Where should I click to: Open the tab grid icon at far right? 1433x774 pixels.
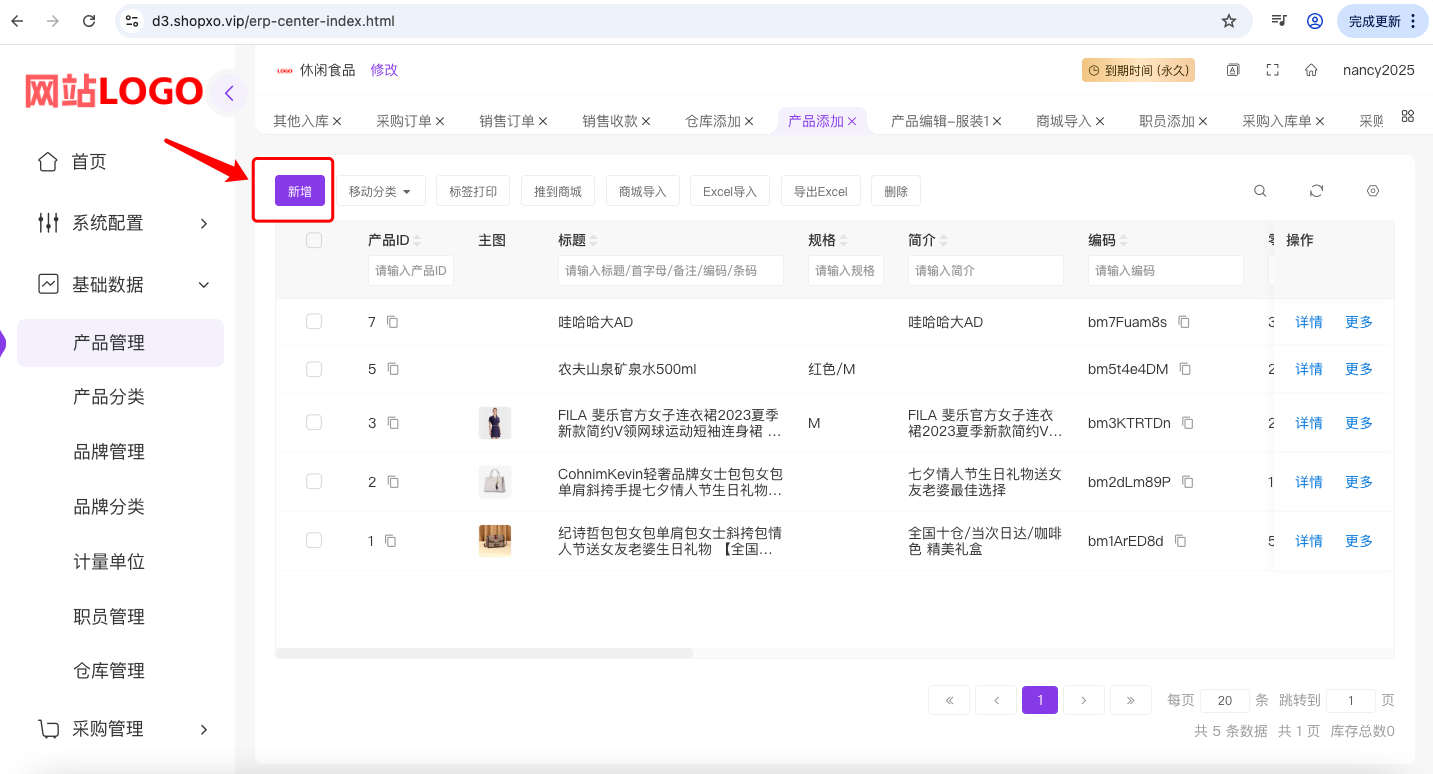pos(1407,116)
